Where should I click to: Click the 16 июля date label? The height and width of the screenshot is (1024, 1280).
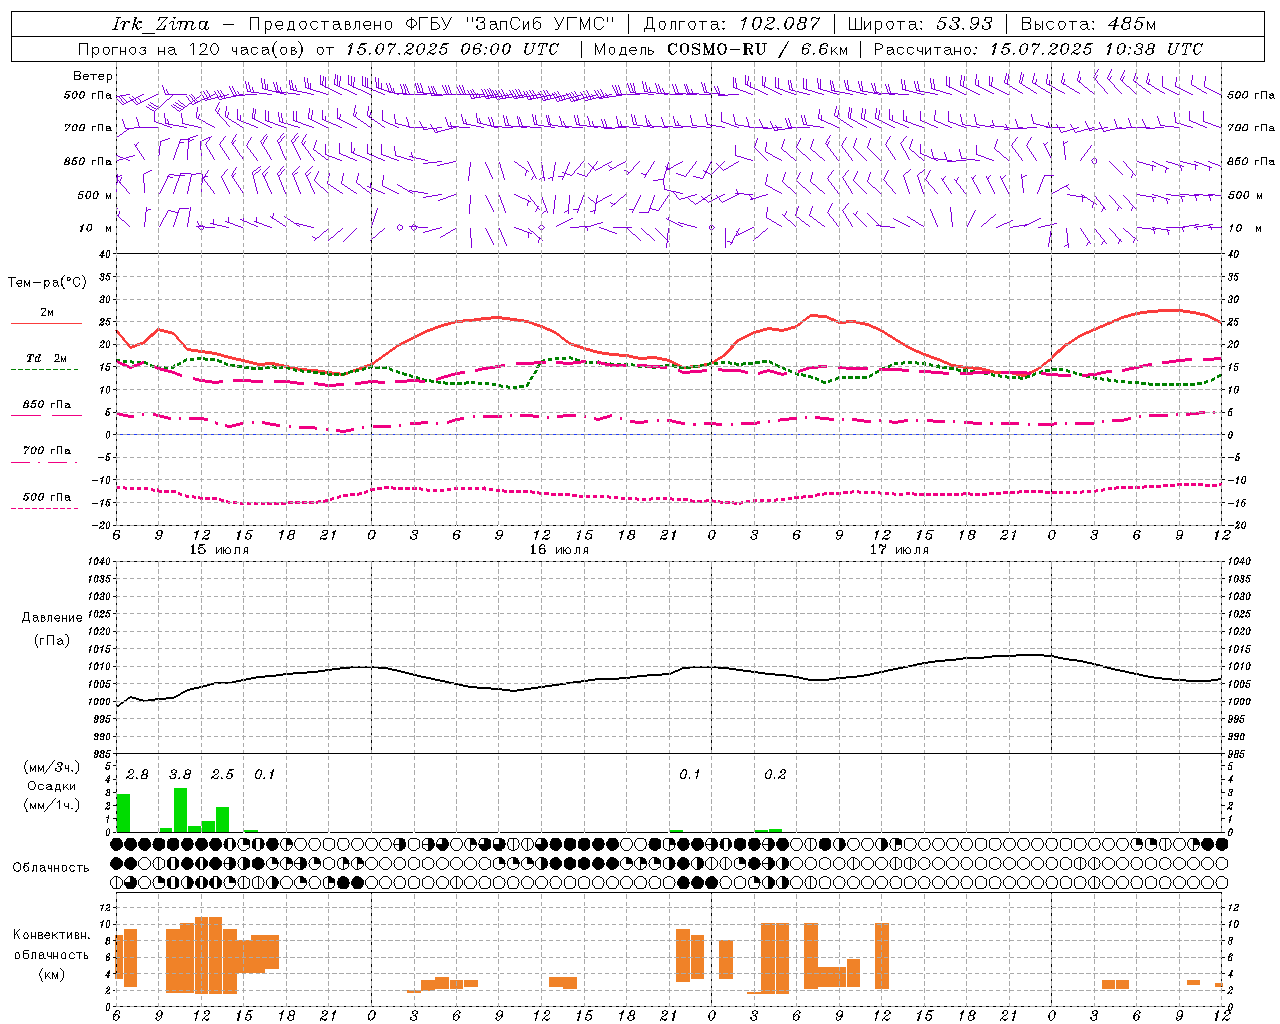(559, 550)
